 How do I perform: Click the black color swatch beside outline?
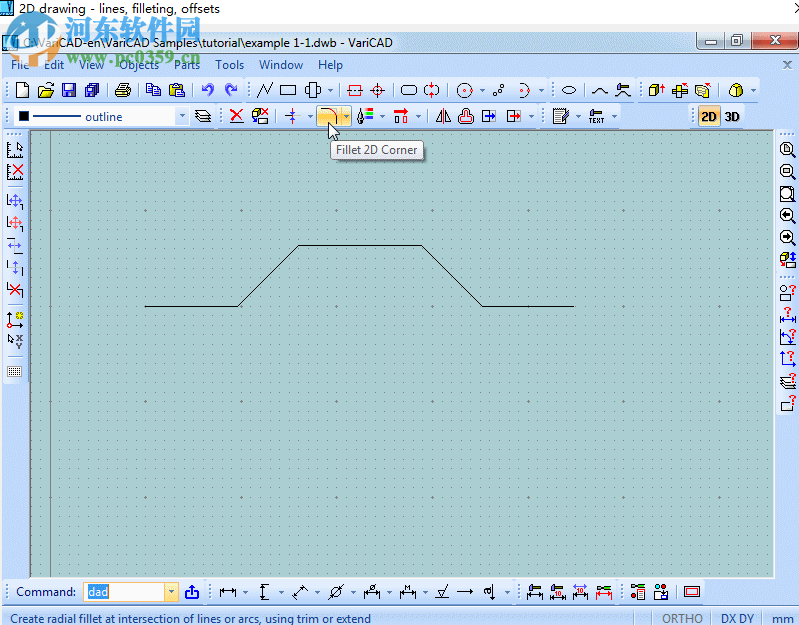click(x=24, y=116)
